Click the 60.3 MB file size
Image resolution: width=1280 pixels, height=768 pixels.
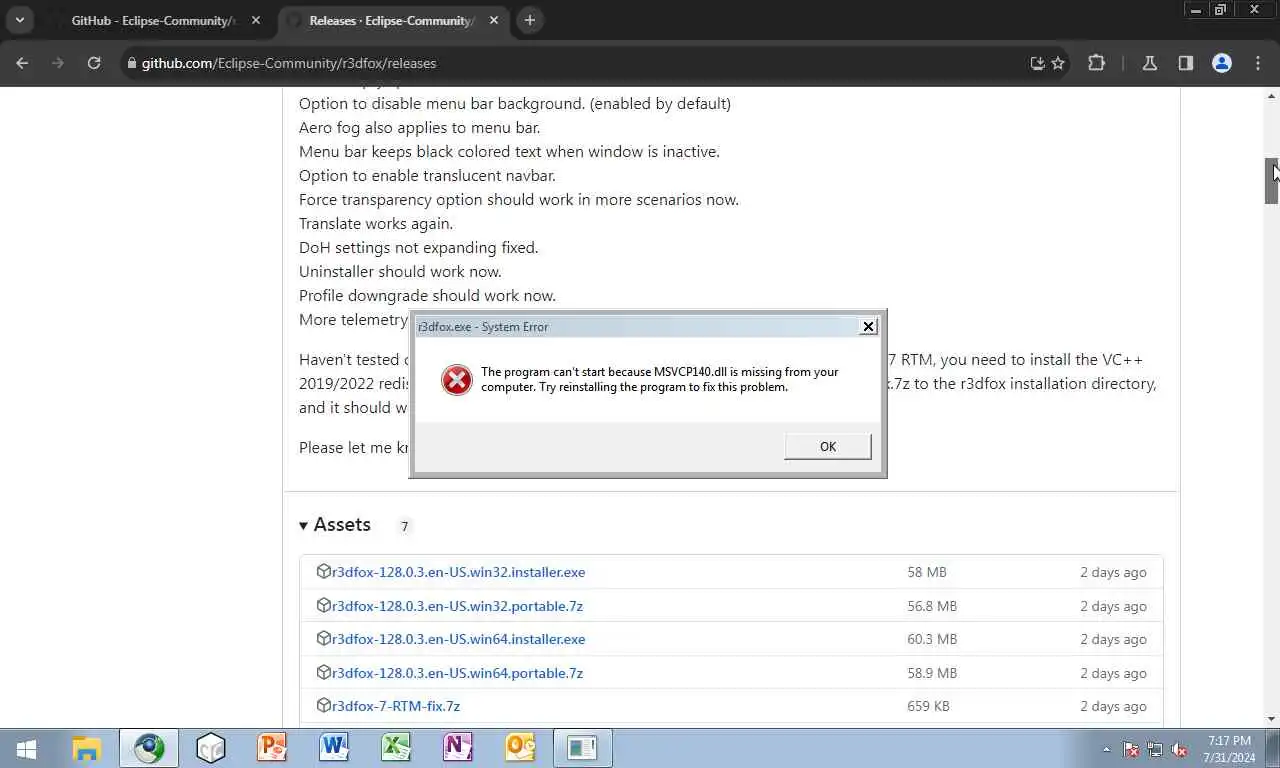click(932, 639)
